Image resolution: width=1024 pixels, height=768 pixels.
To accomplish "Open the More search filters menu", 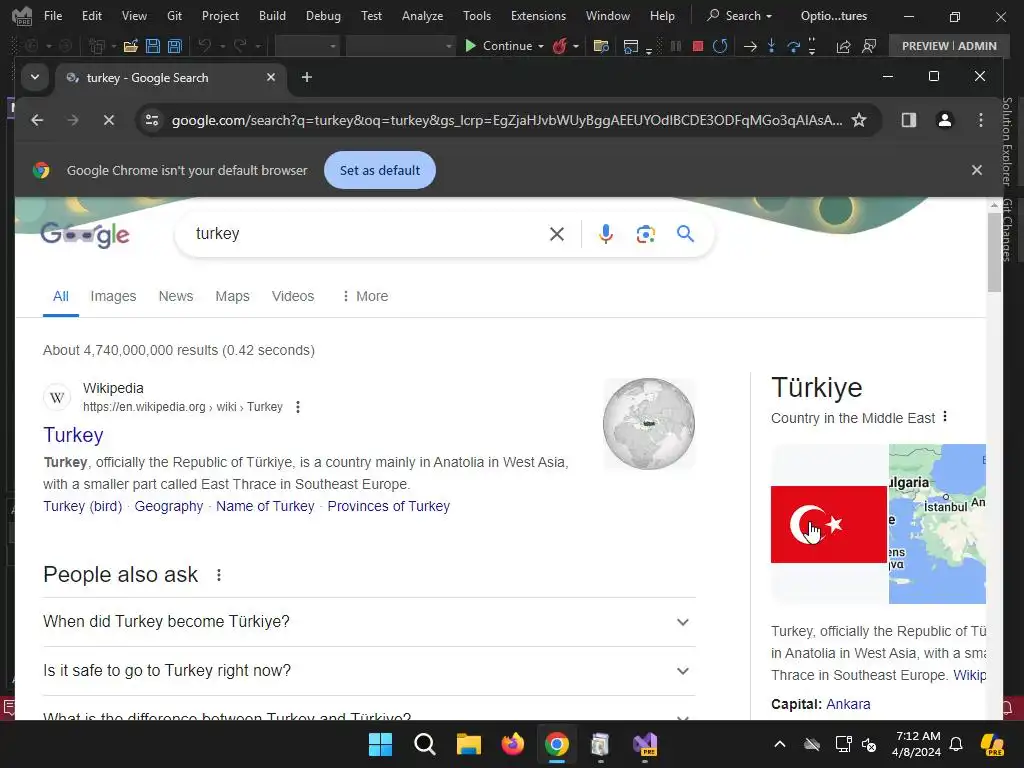I will click(365, 296).
